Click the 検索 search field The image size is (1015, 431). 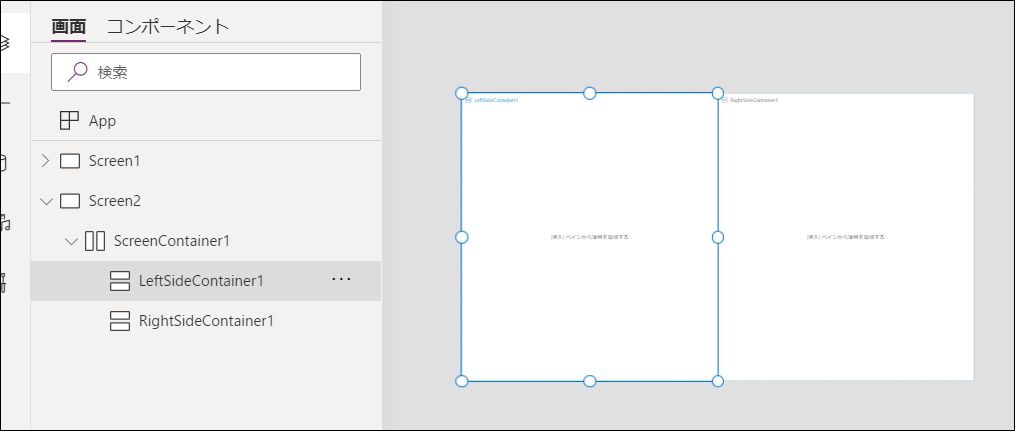206,72
